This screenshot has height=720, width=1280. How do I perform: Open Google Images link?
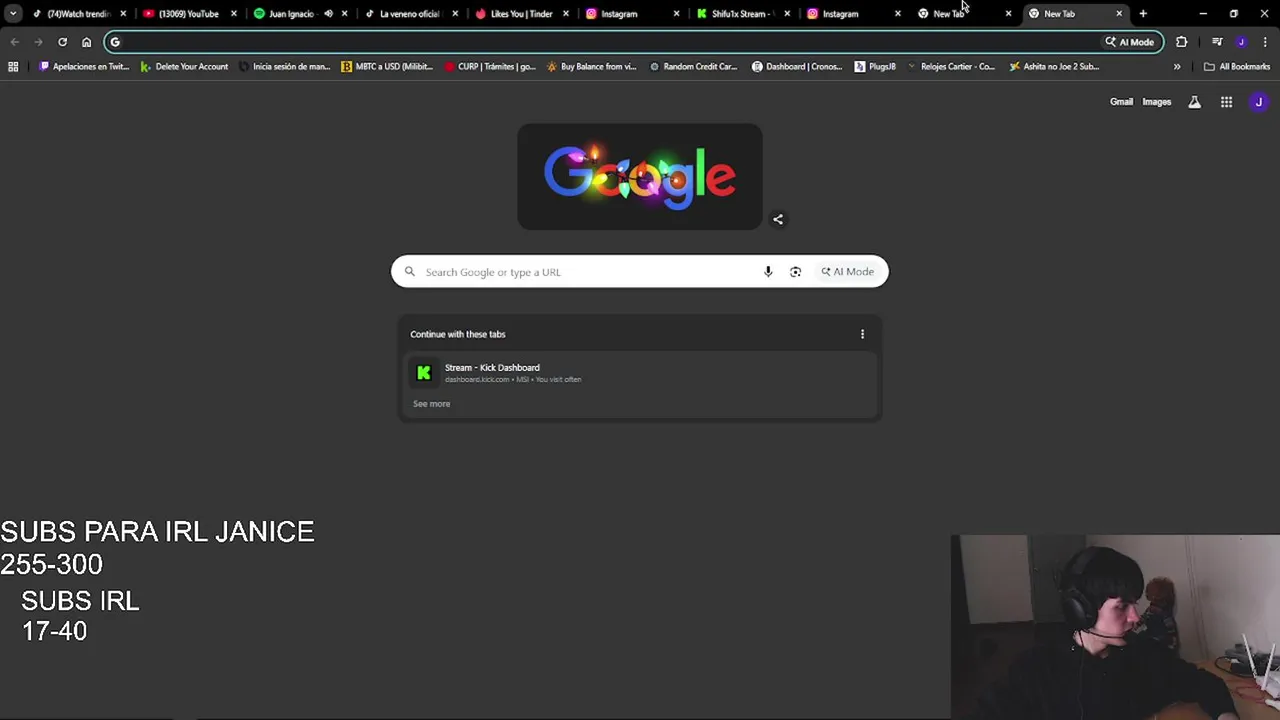point(1157,102)
